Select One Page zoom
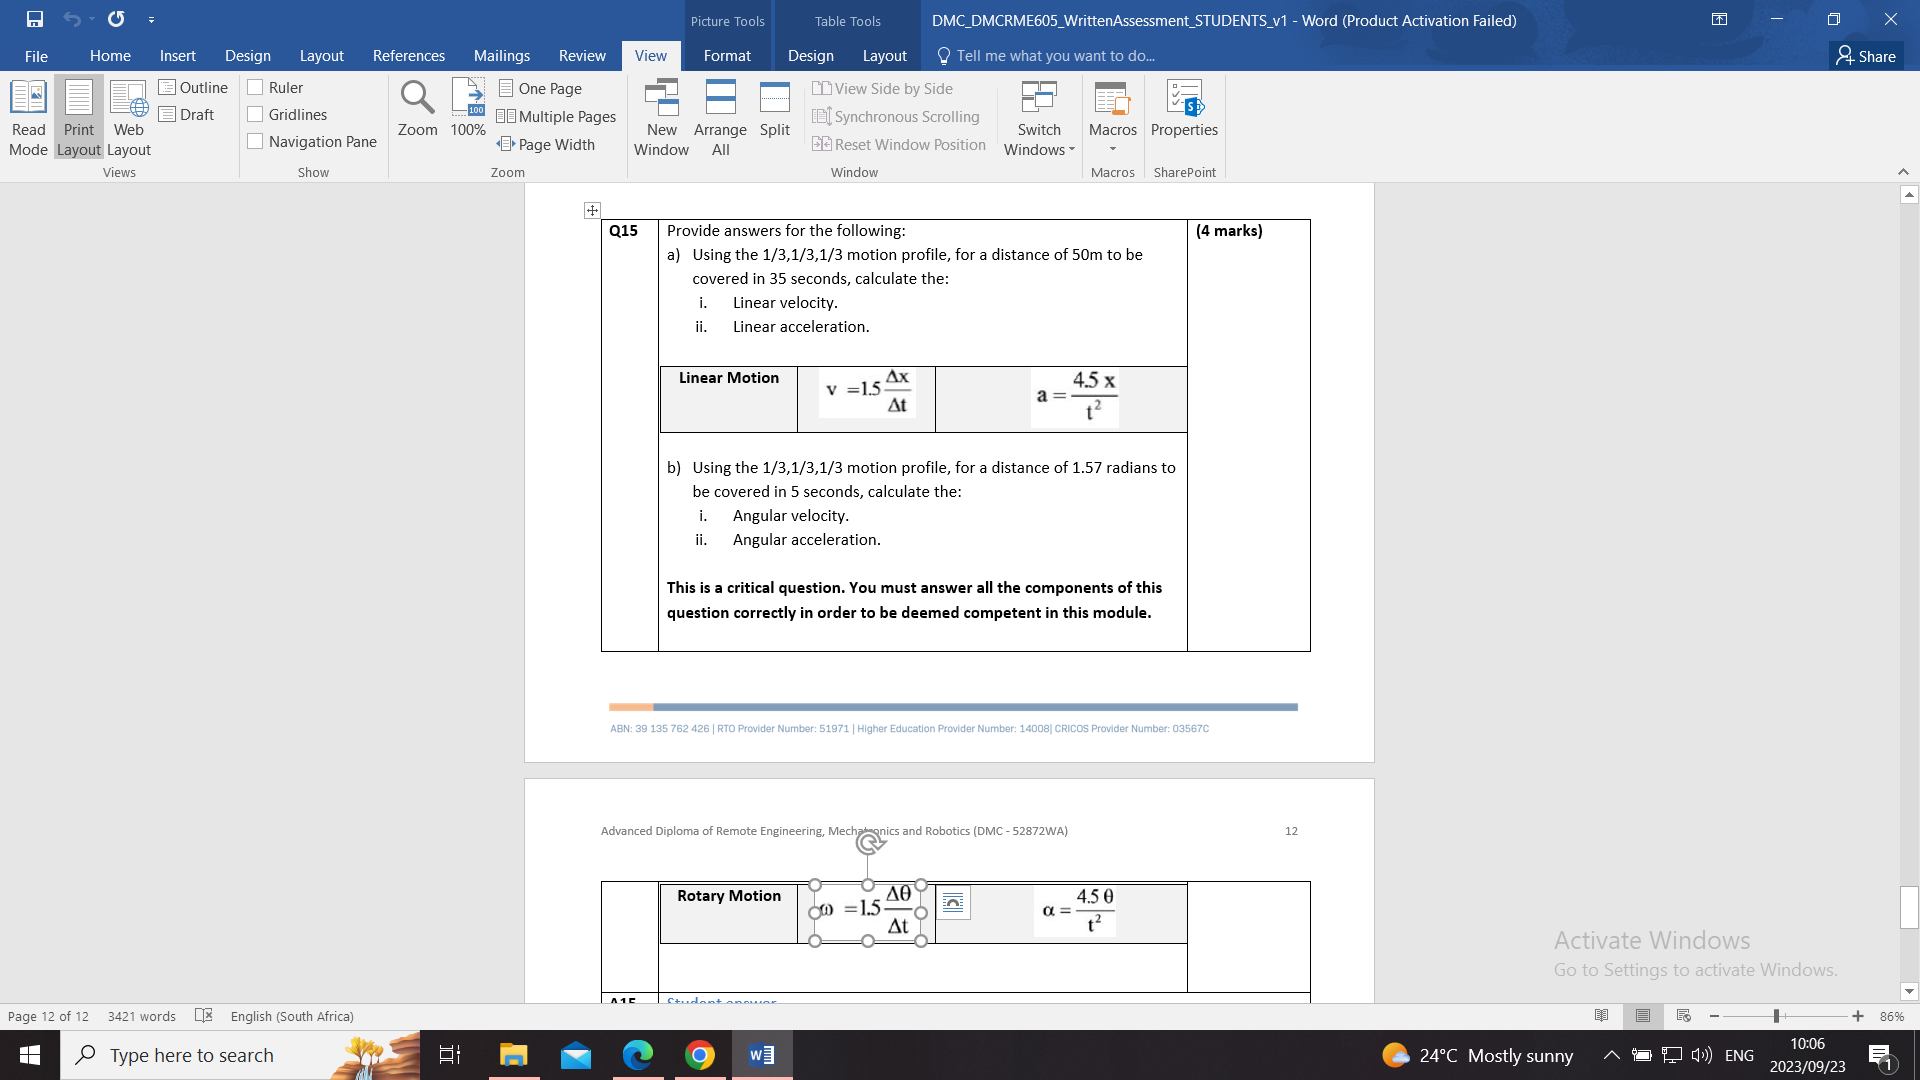 pos(540,88)
